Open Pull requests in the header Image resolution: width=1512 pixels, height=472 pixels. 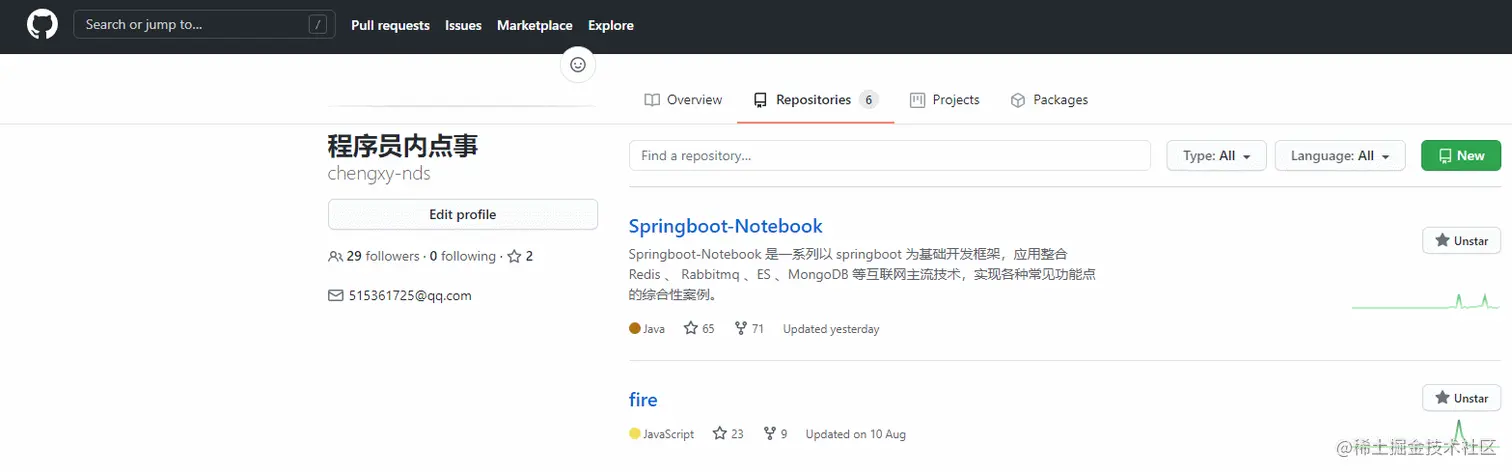click(x=390, y=25)
